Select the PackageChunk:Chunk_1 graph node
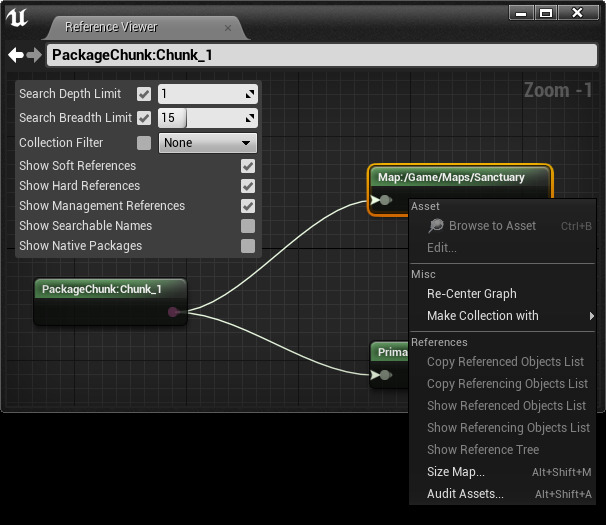The width and height of the screenshot is (606, 525). (101, 290)
